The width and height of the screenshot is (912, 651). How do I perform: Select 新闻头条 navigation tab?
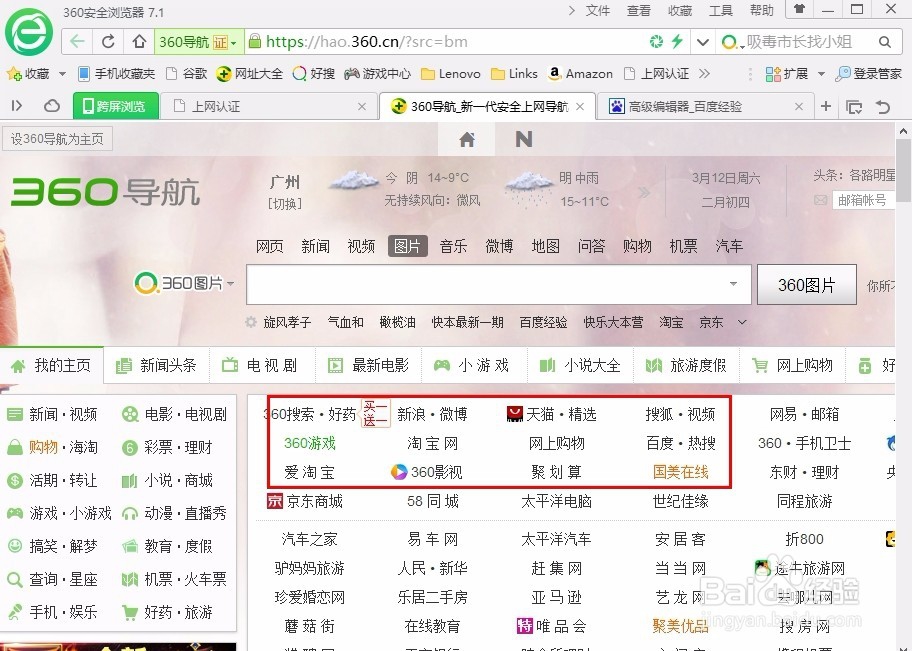156,365
